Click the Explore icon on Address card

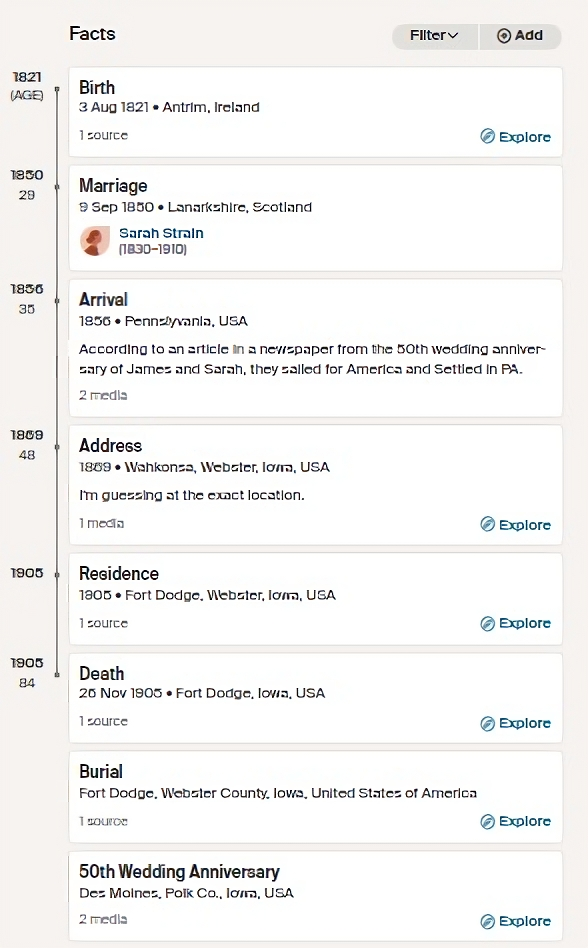point(487,524)
